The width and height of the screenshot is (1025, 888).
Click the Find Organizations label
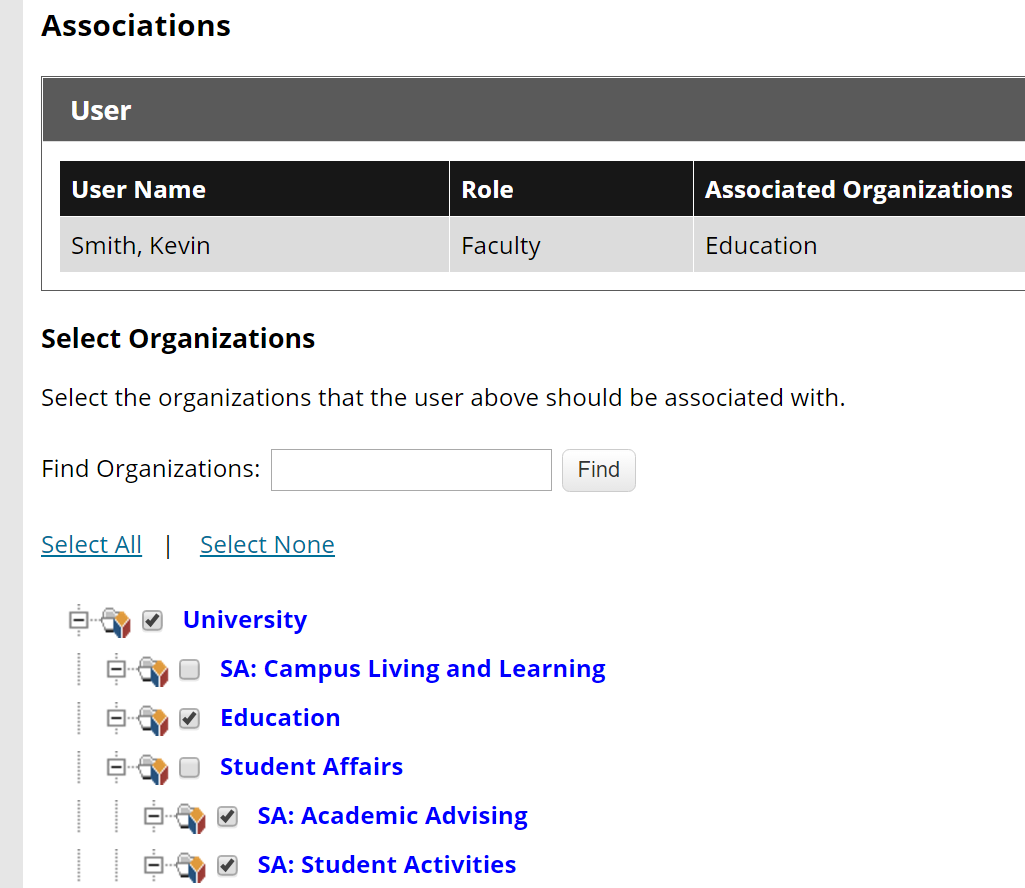(x=150, y=469)
